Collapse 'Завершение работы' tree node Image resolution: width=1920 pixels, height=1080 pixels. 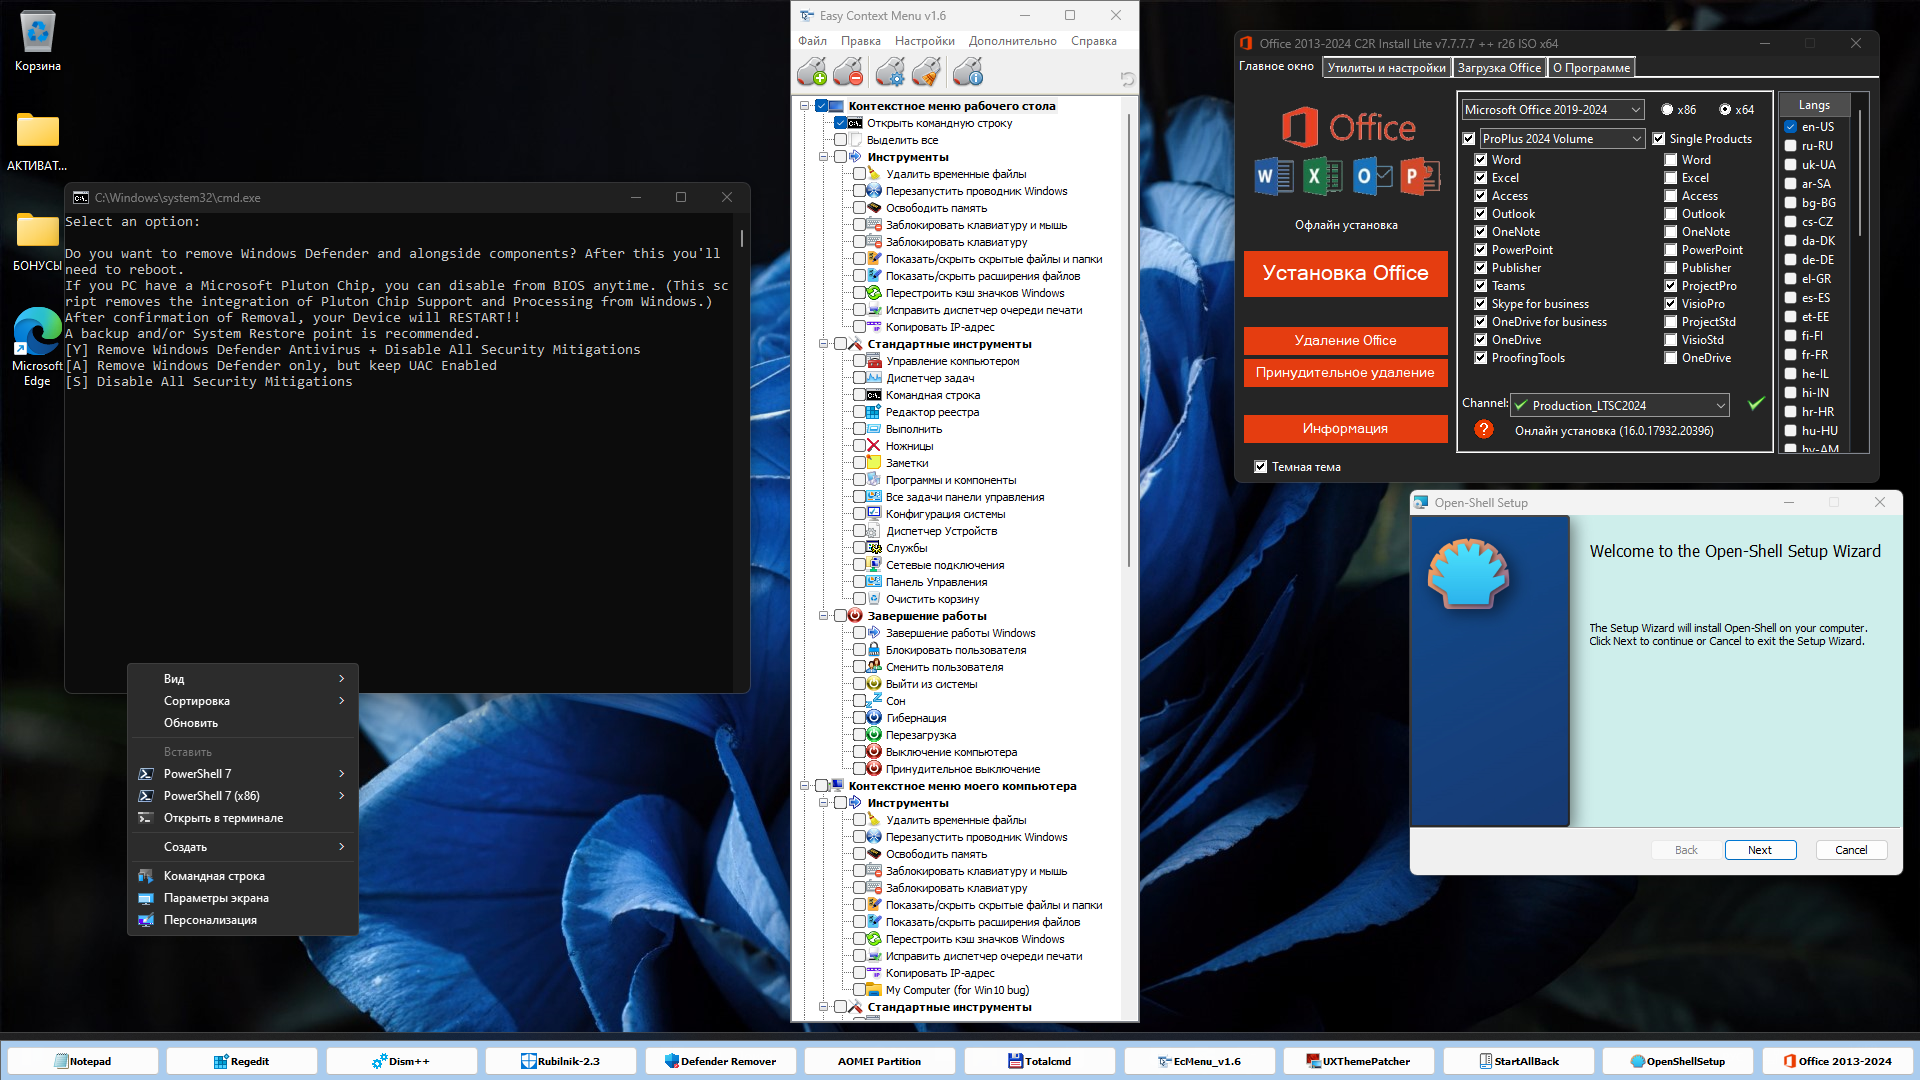coord(824,616)
